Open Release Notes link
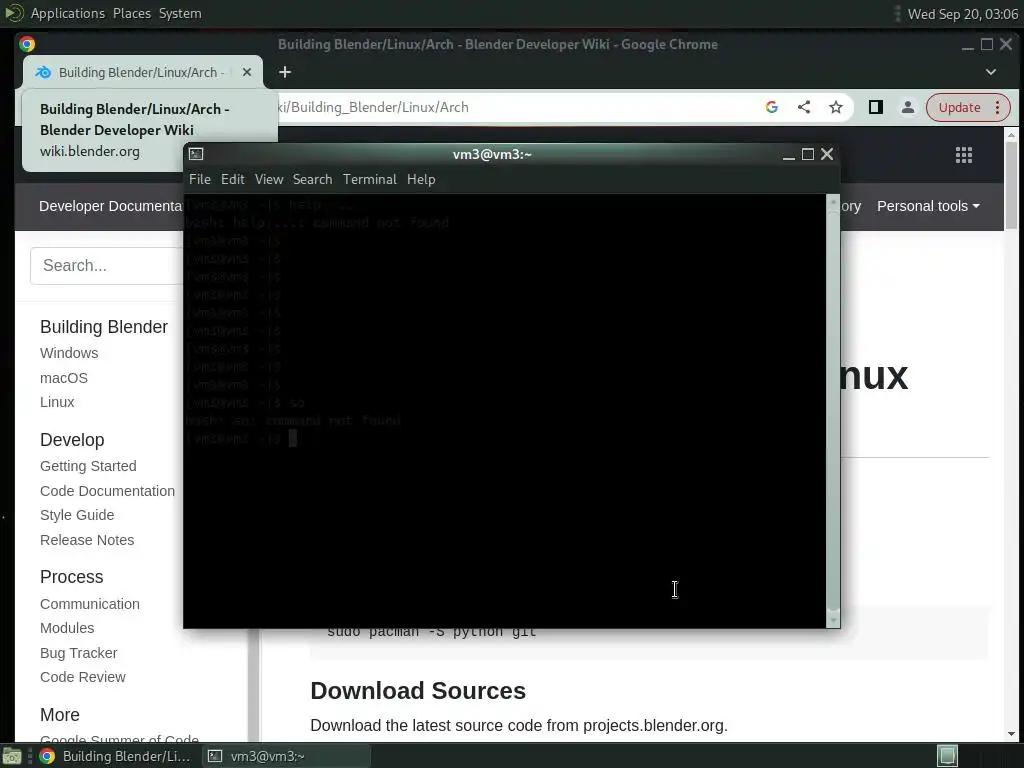1024x768 pixels. 88,540
